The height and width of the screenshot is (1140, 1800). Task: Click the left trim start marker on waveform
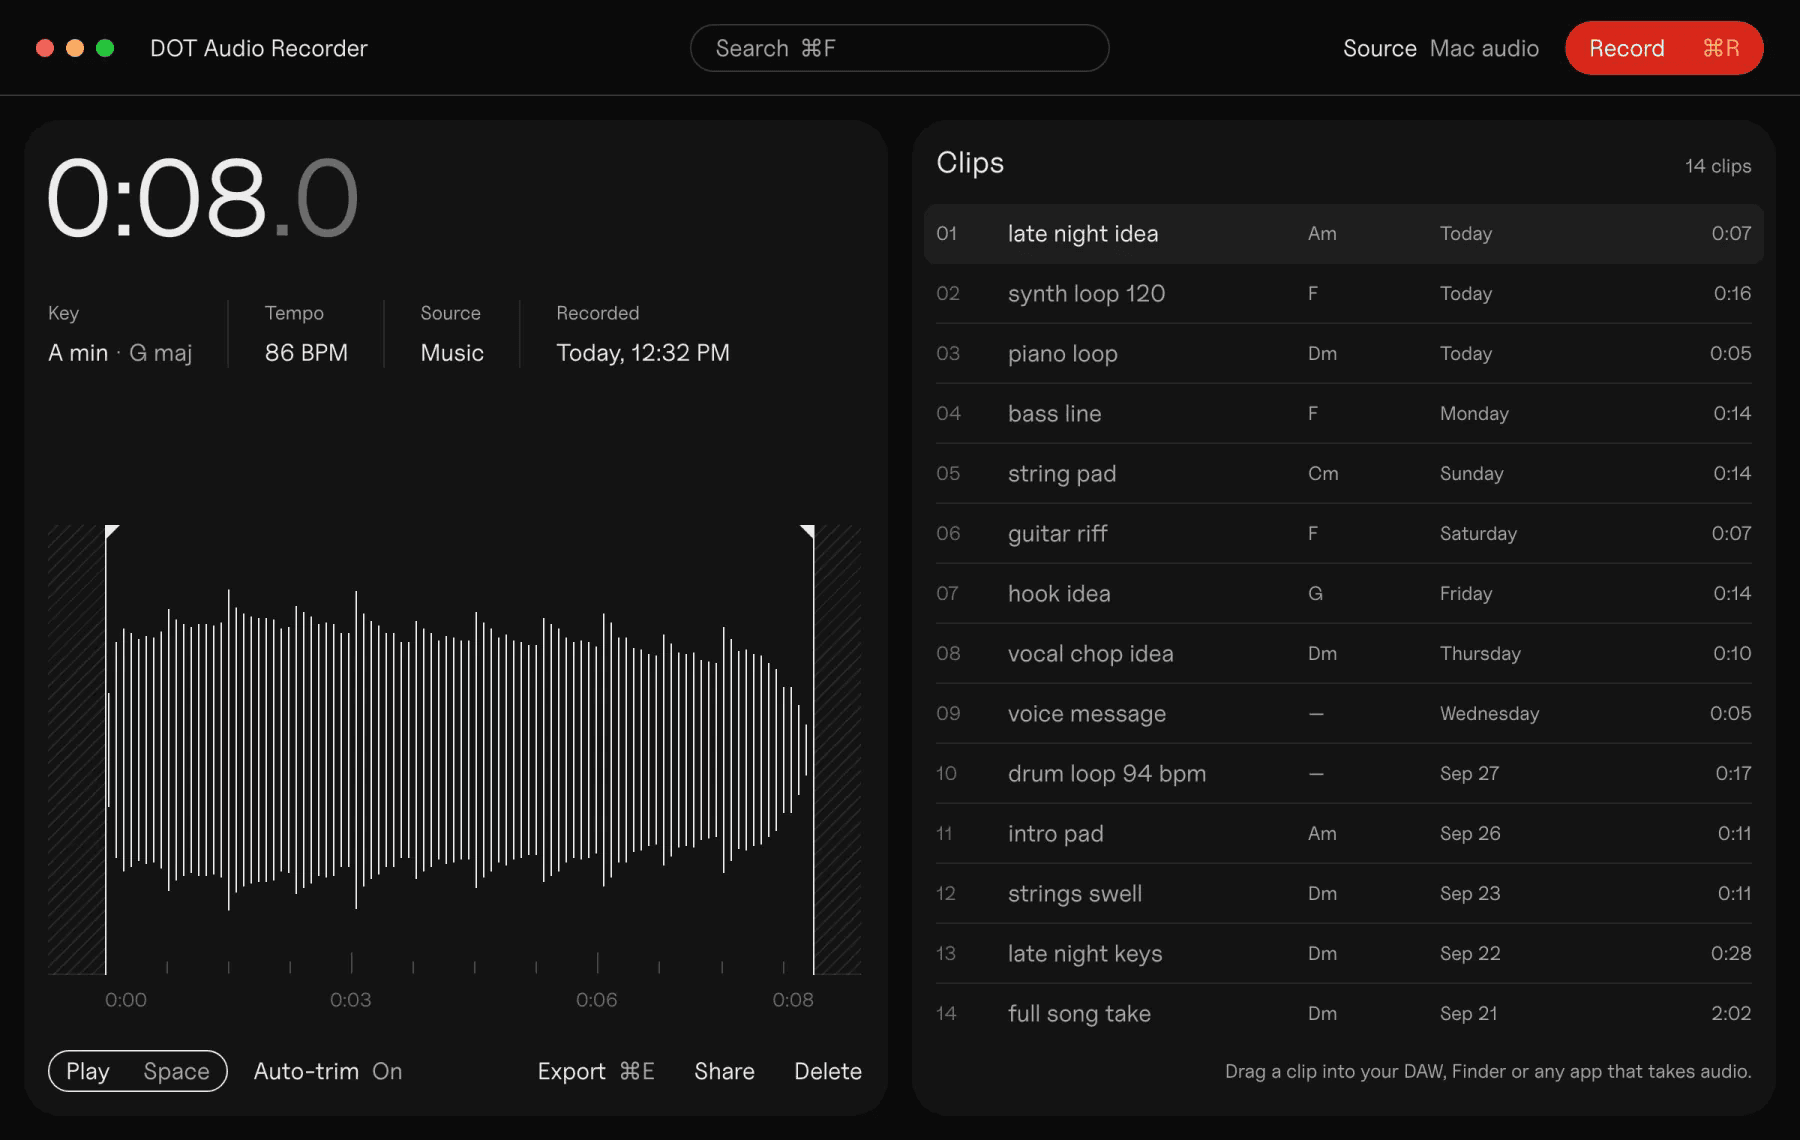click(x=111, y=532)
